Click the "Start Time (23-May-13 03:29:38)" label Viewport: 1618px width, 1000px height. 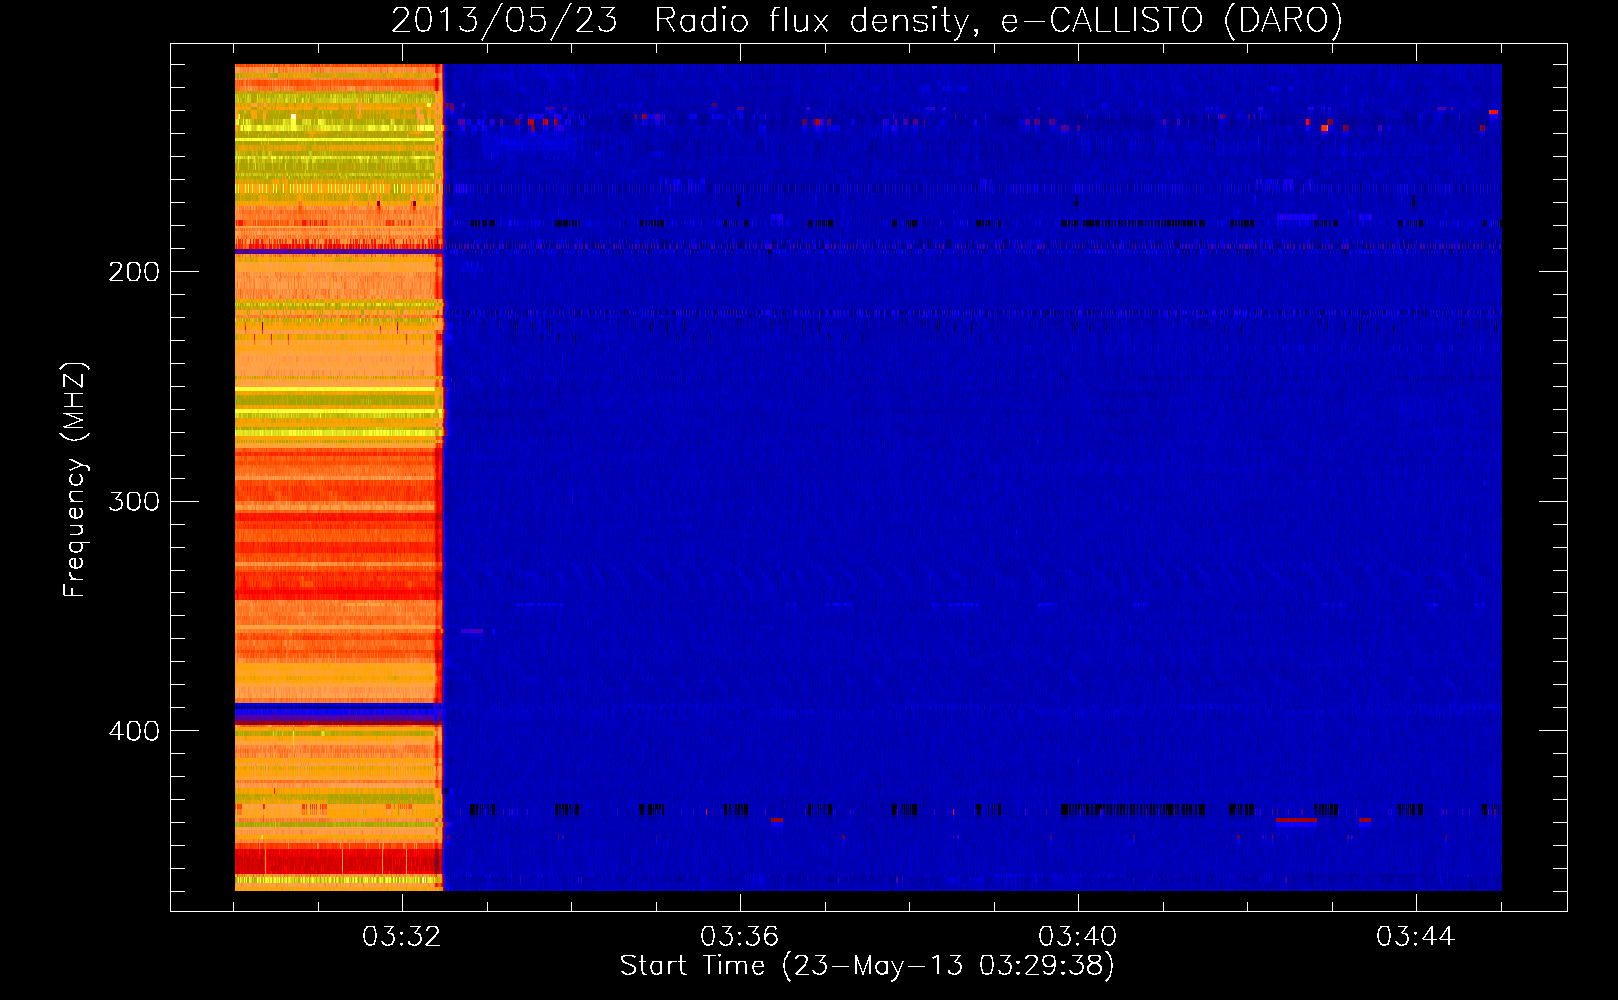(867, 966)
